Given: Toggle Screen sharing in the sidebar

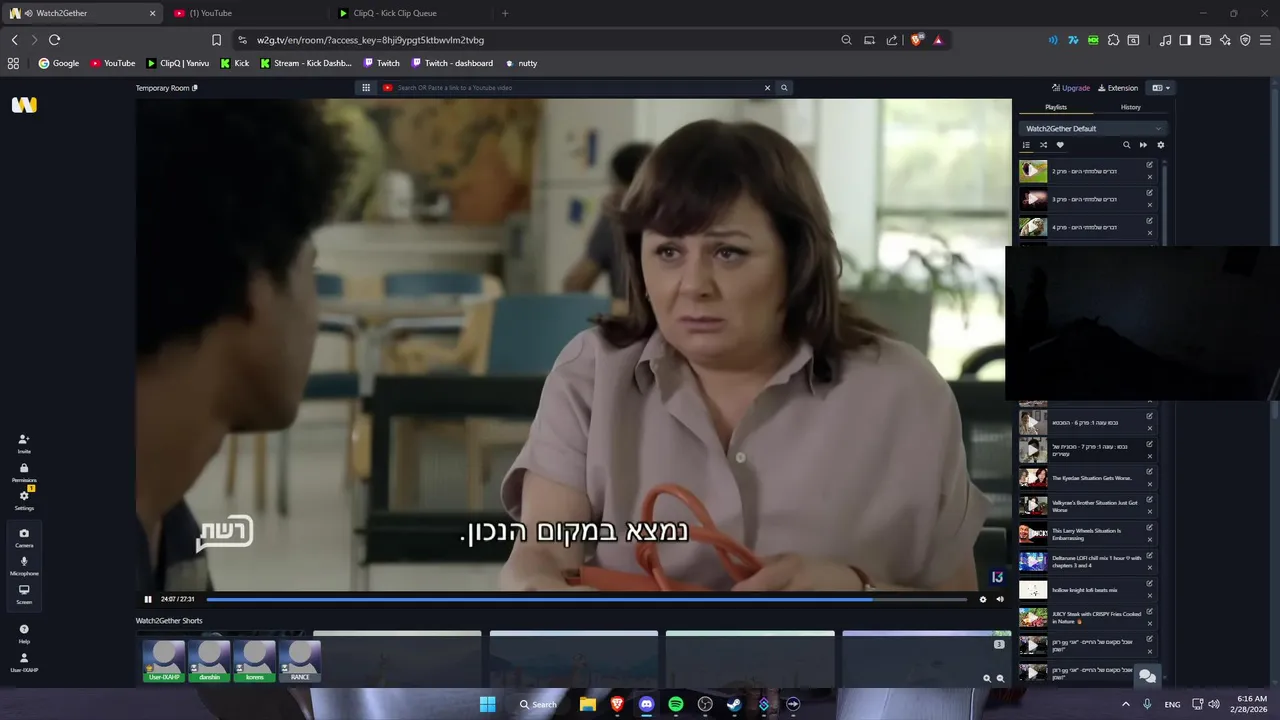Looking at the screenshot, I should [x=24, y=593].
